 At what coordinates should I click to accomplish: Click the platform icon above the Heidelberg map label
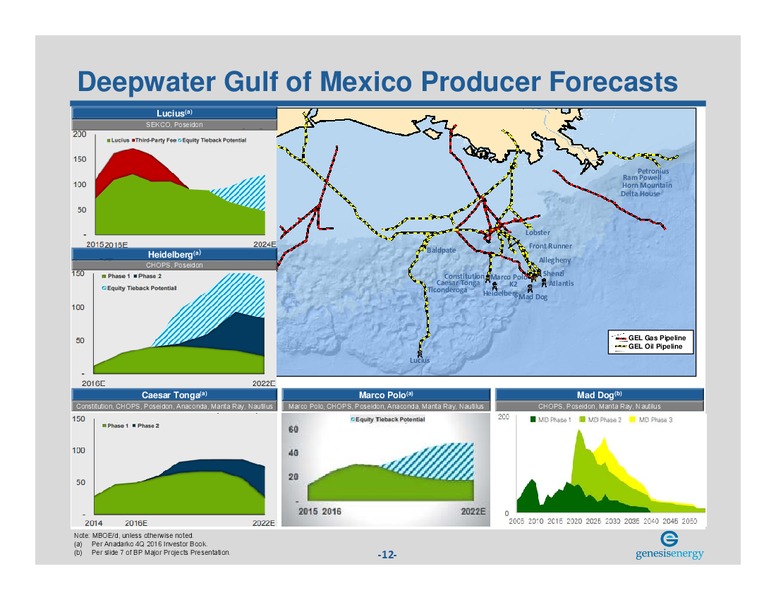pos(494,286)
